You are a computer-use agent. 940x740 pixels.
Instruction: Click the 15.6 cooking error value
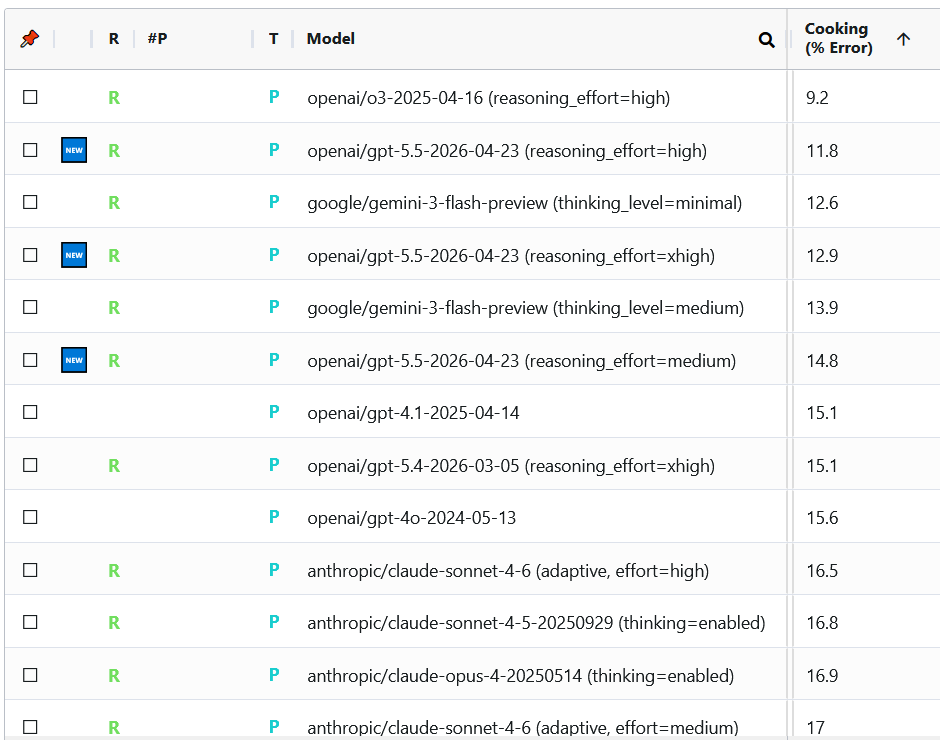pyautogui.click(x=822, y=518)
